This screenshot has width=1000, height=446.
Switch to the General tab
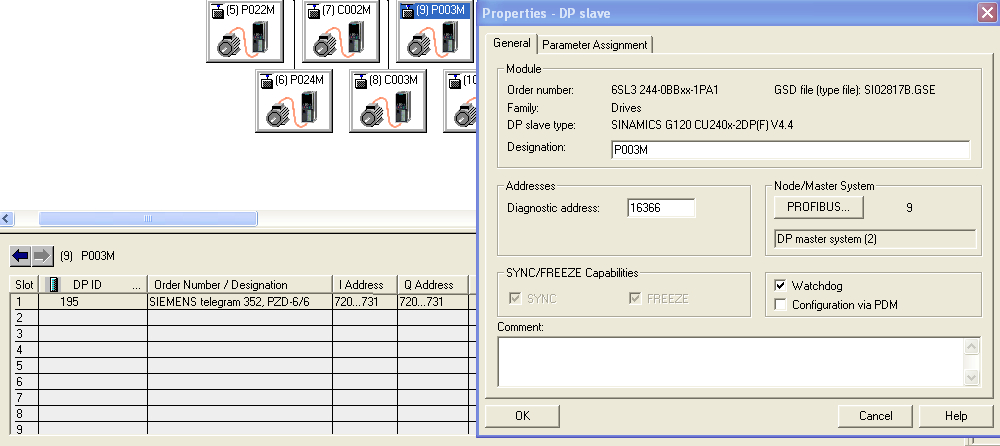click(511, 43)
